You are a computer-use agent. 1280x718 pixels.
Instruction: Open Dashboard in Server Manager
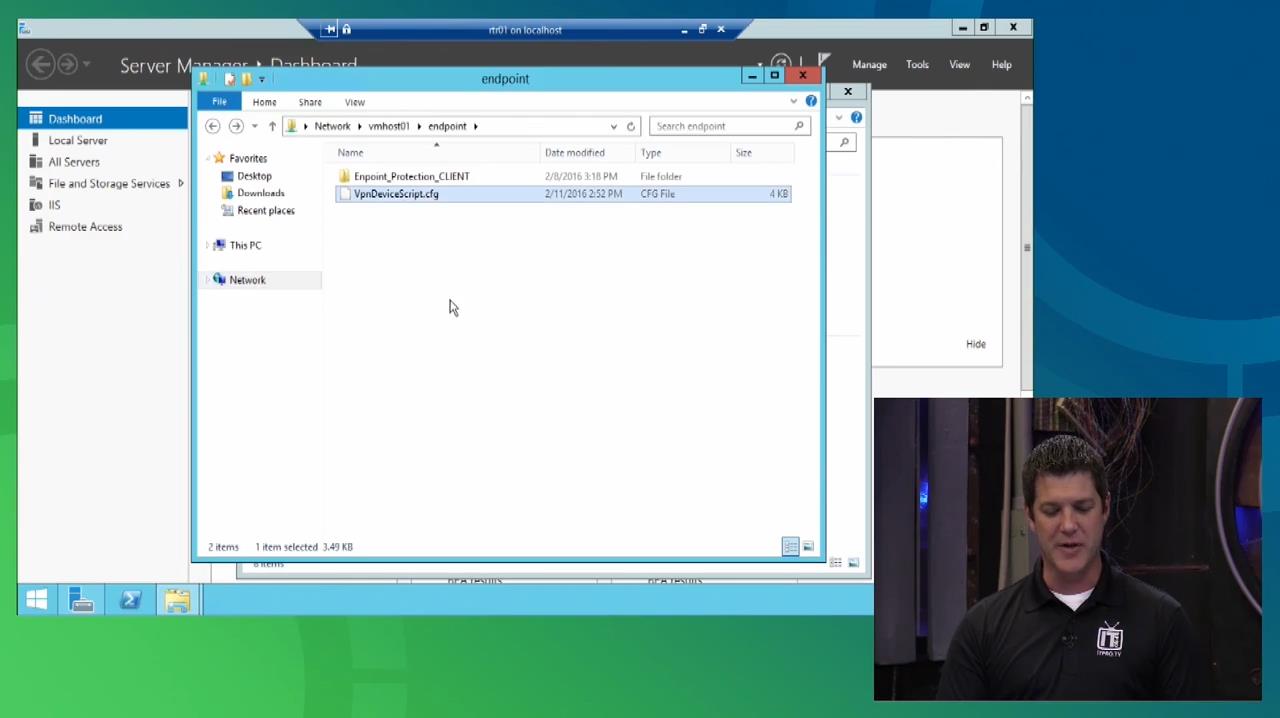[x=75, y=119]
